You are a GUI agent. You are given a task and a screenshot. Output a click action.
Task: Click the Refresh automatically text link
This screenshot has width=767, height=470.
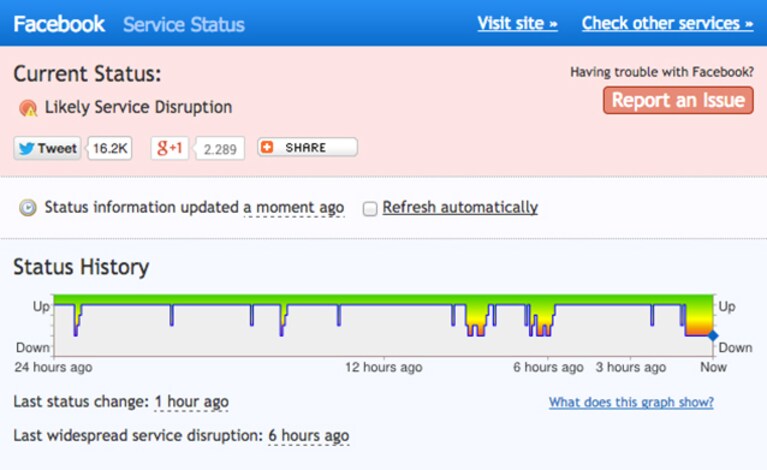coord(460,207)
